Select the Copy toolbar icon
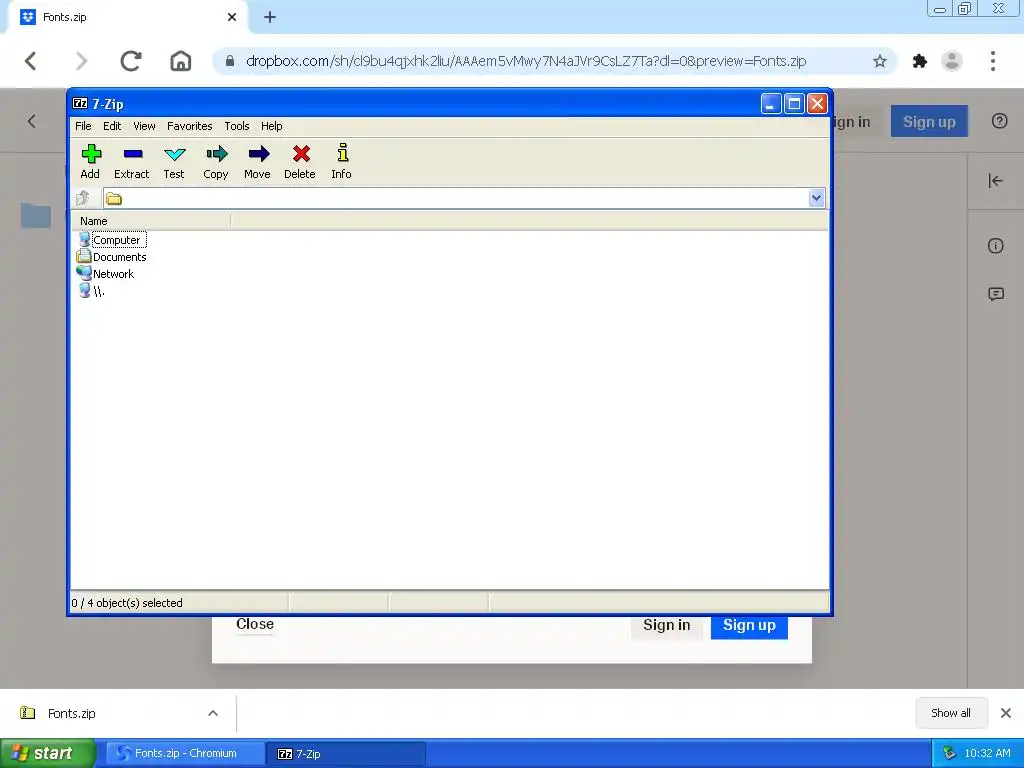This screenshot has height=768, width=1024. pyautogui.click(x=216, y=161)
